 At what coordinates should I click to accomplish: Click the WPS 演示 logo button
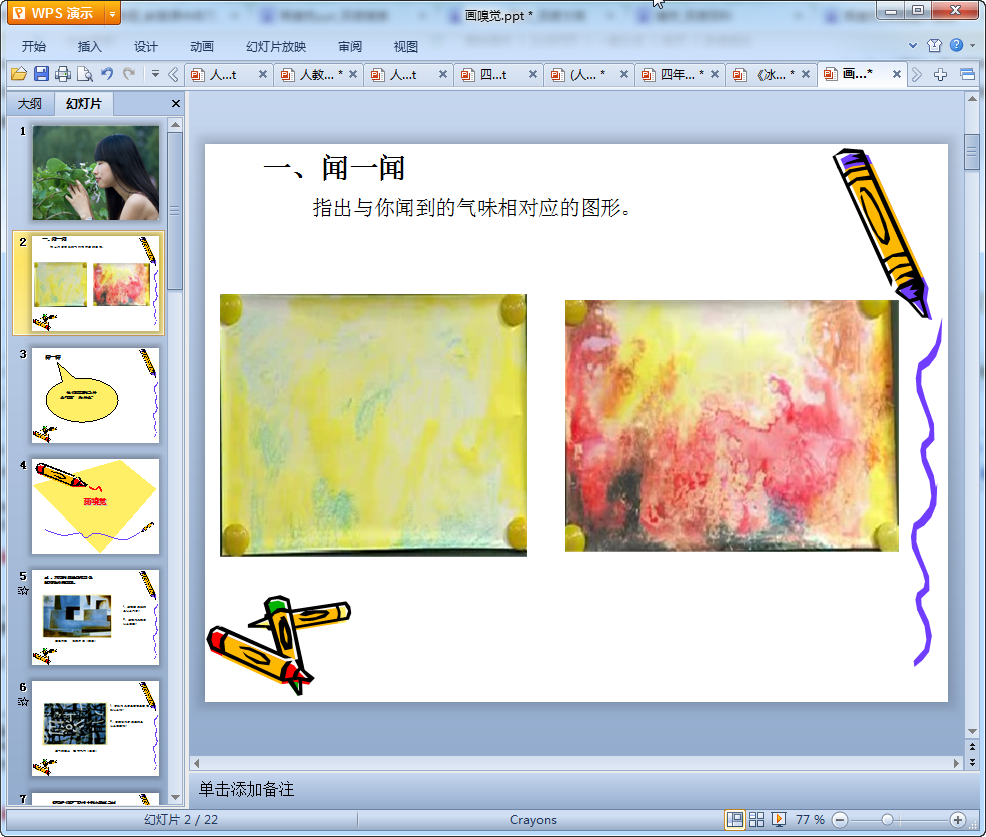[x=55, y=13]
